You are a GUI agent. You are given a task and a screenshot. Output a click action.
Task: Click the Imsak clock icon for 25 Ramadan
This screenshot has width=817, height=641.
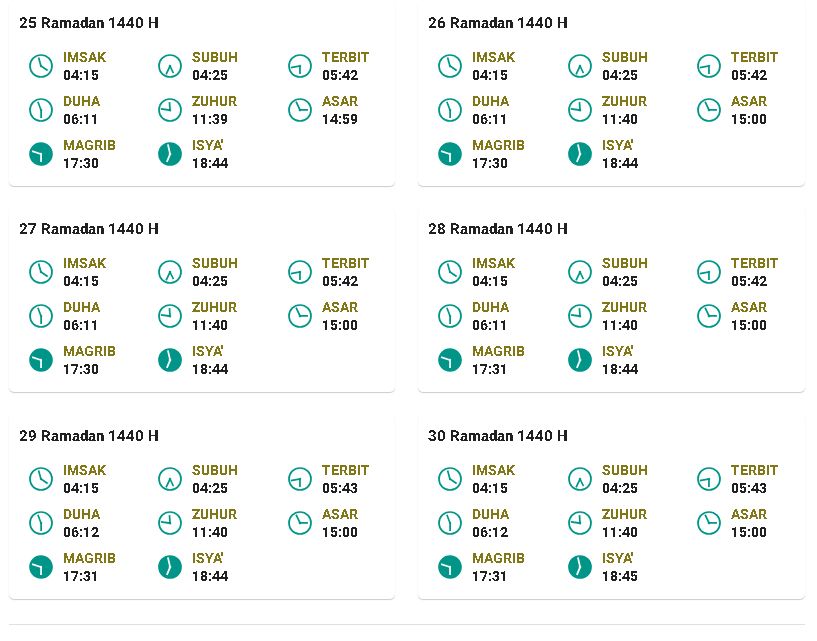point(41,66)
